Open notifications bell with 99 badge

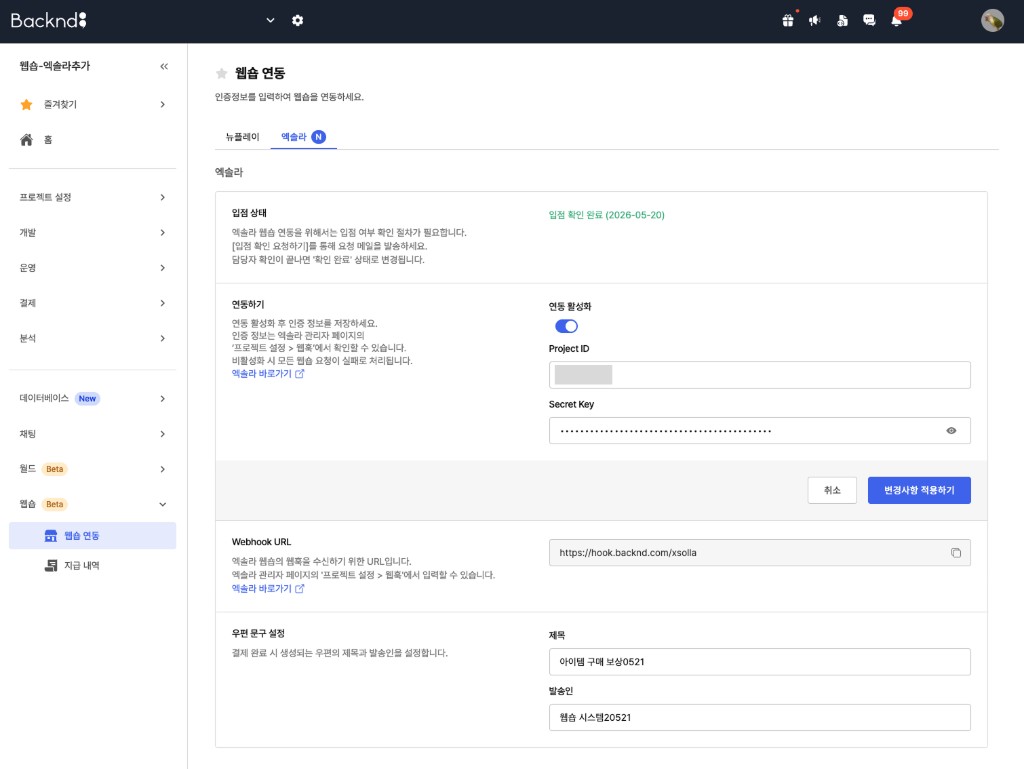coord(897,20)
